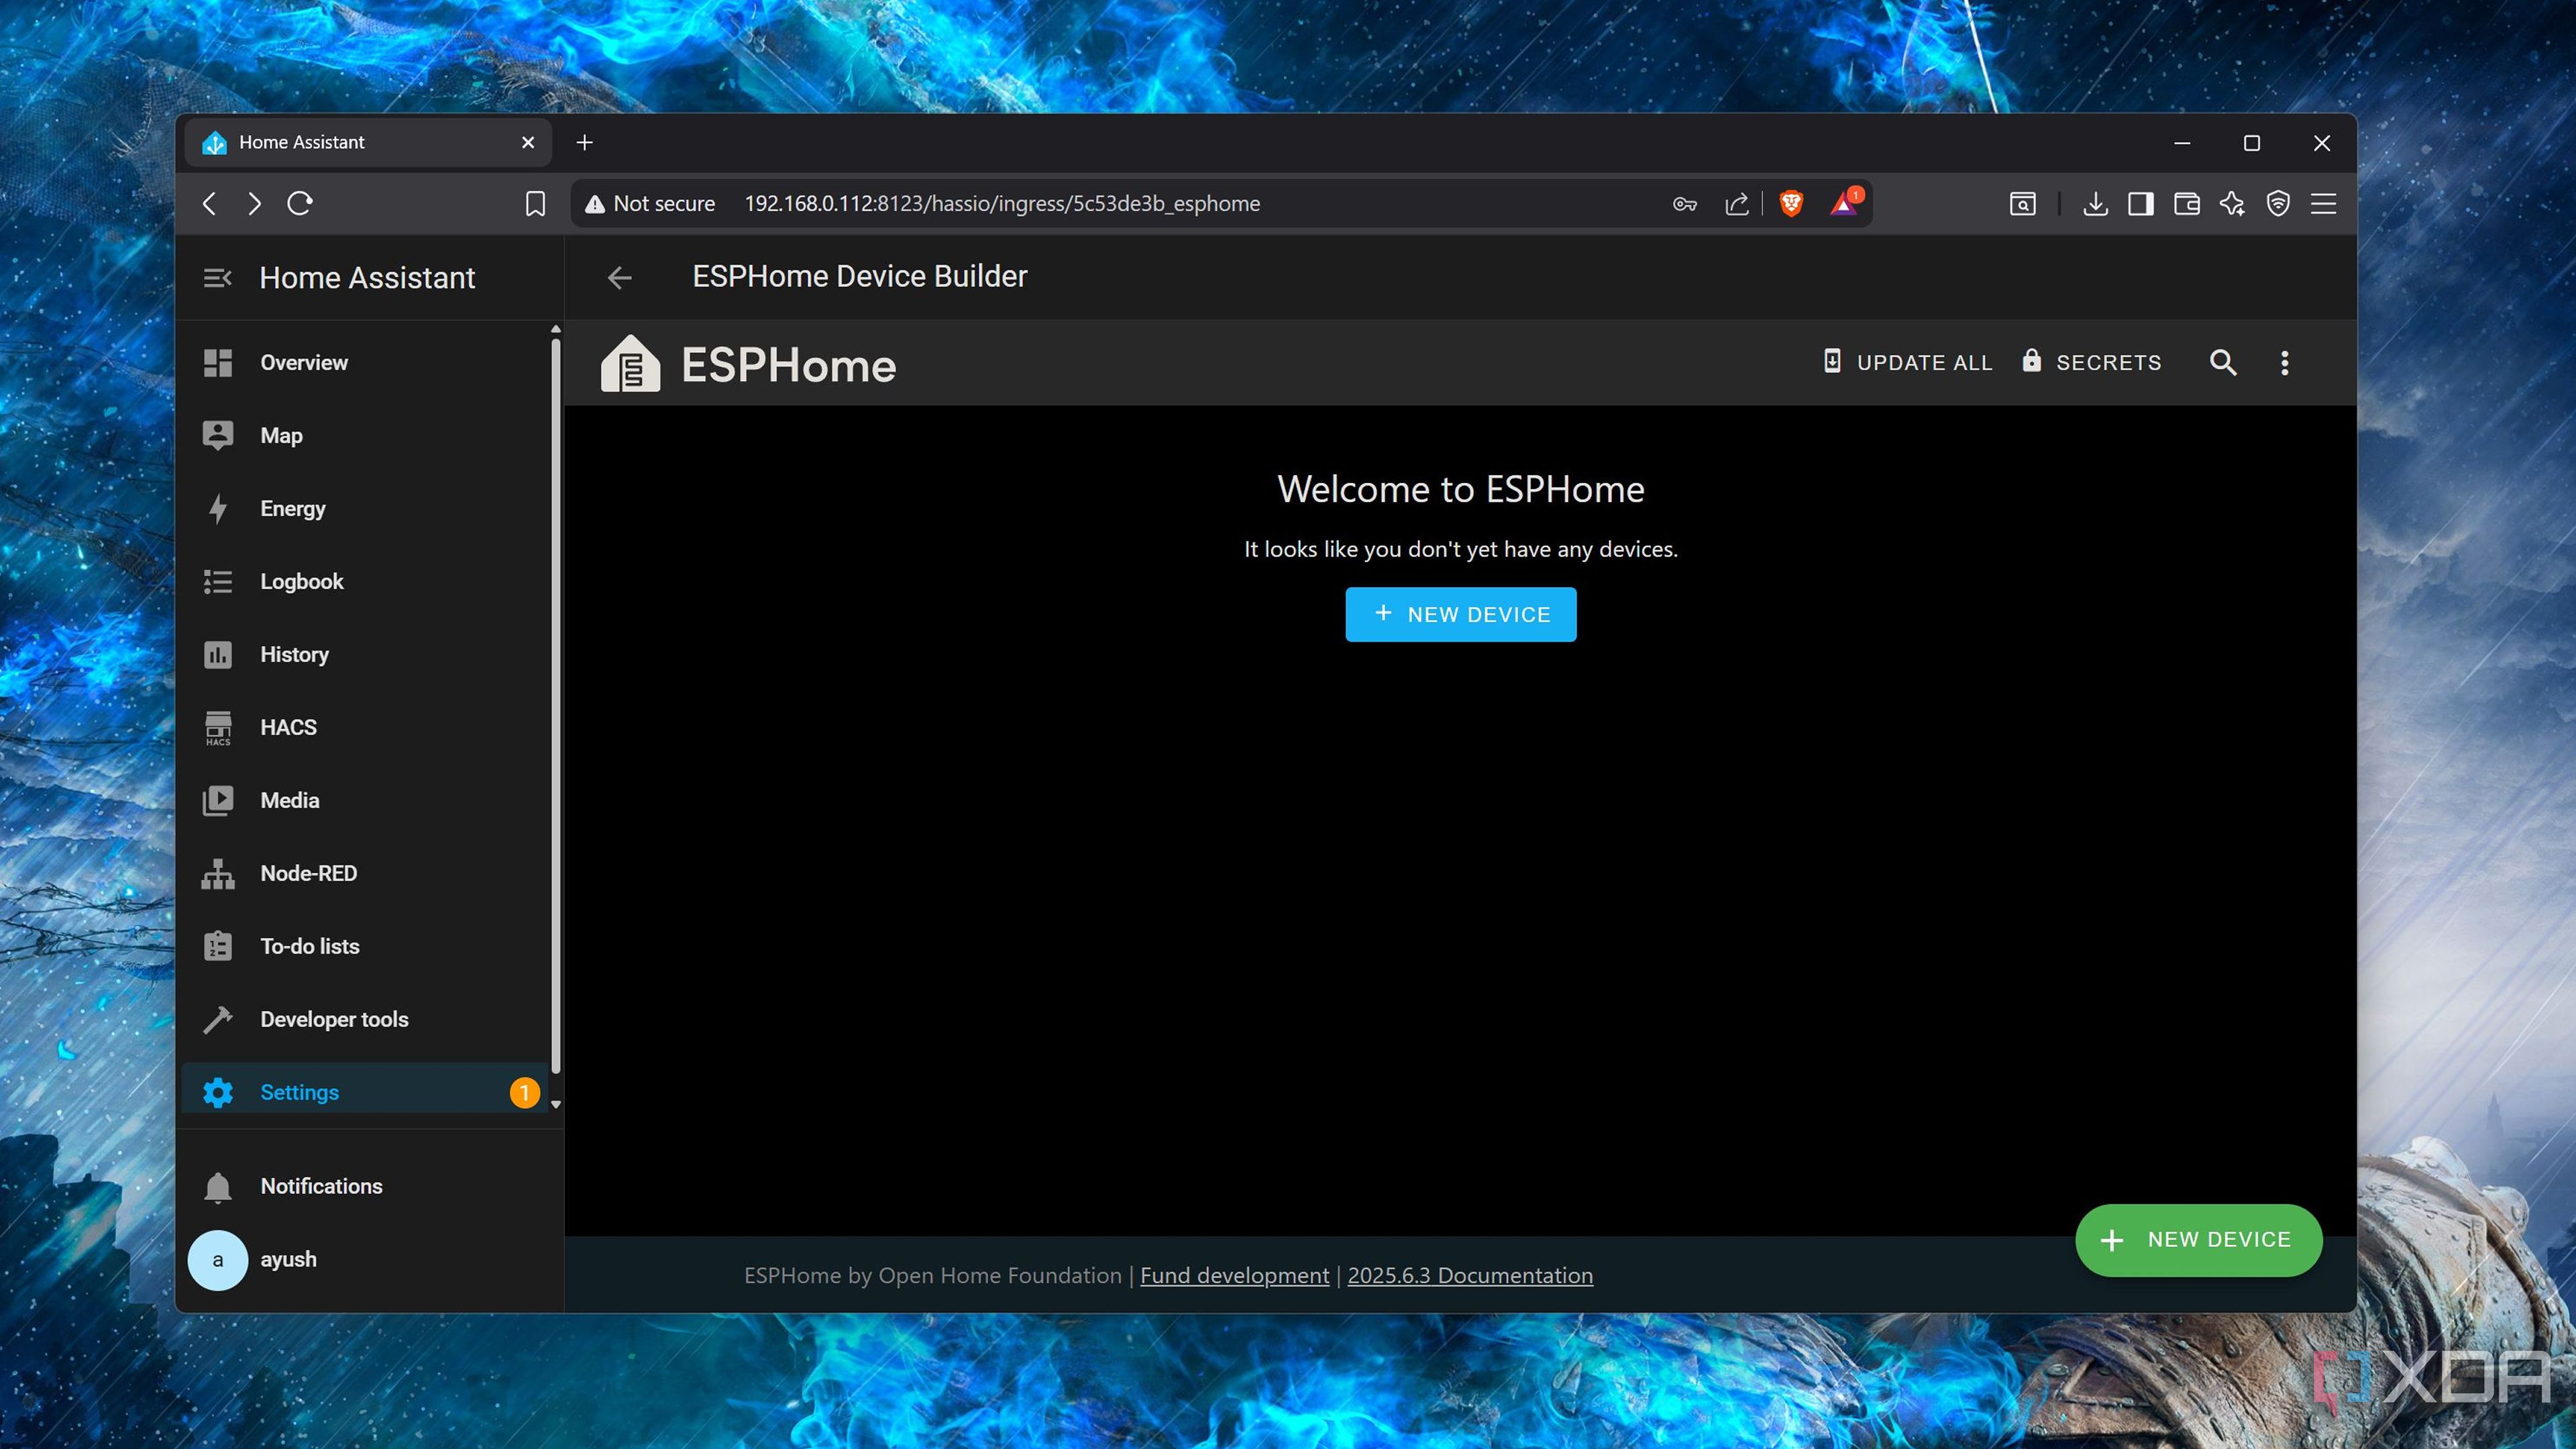Open the SECRETS editor
2576x1449 pixels.
[x=2091, y=363]
